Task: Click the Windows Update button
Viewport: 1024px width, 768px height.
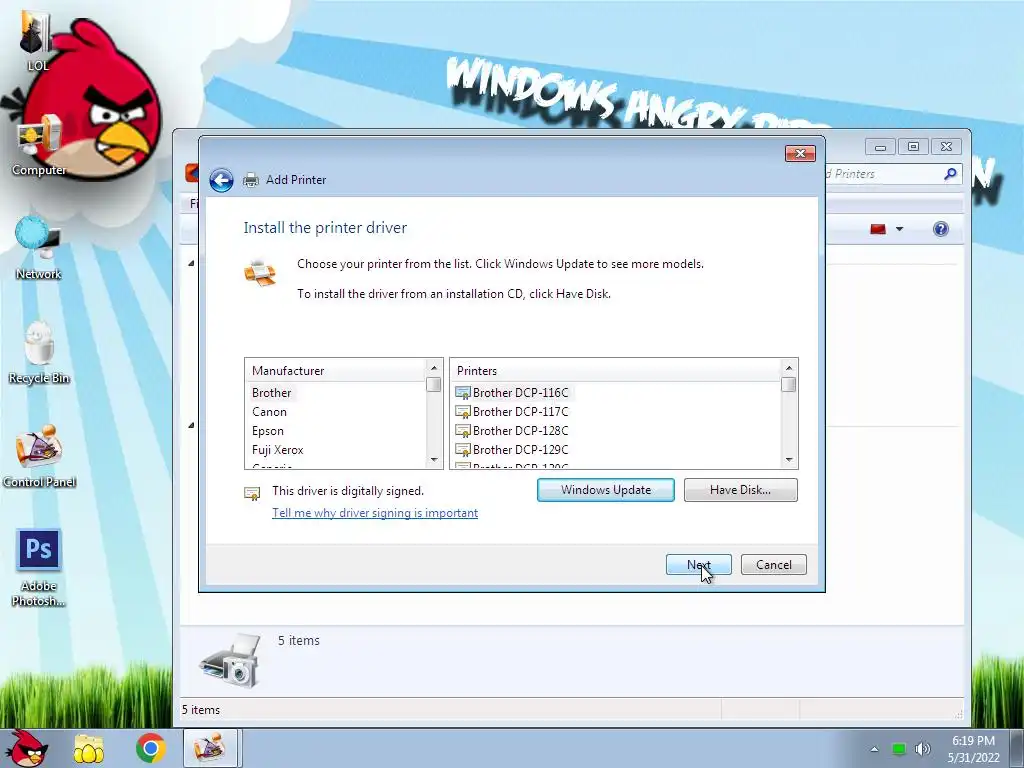Action: pos(605,490)
